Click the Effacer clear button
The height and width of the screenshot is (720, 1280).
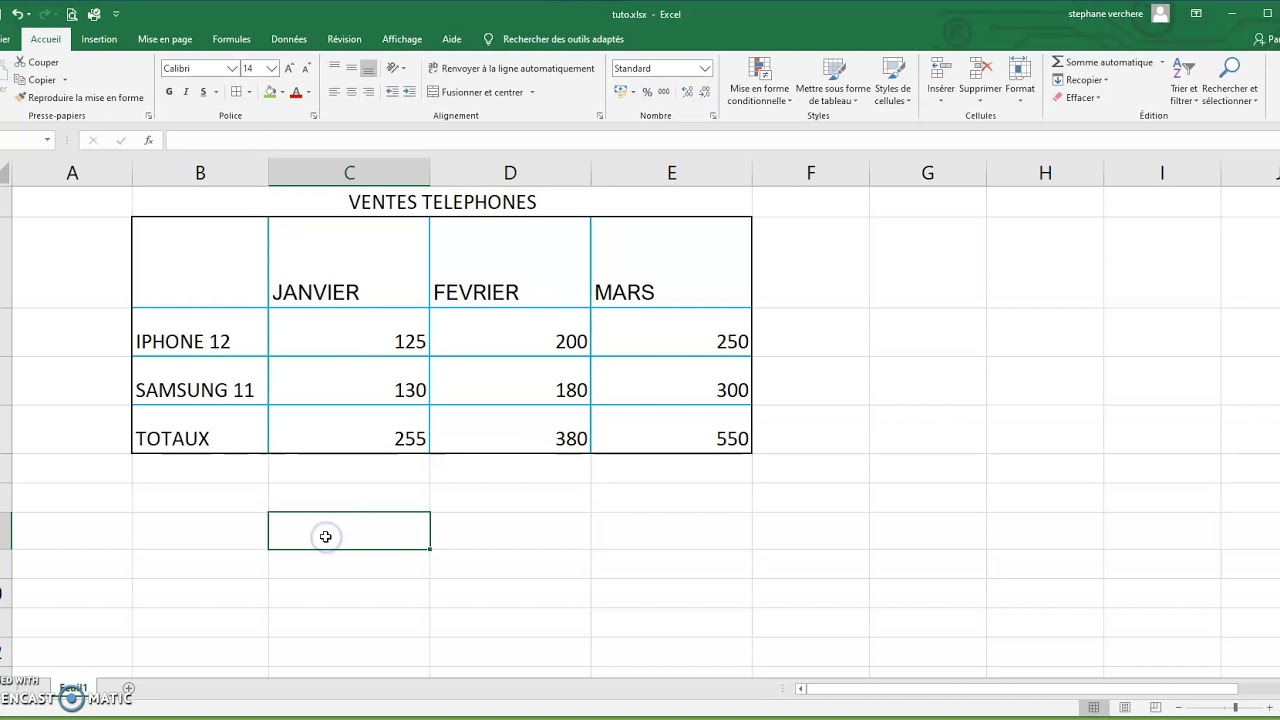coord(1076,98)
